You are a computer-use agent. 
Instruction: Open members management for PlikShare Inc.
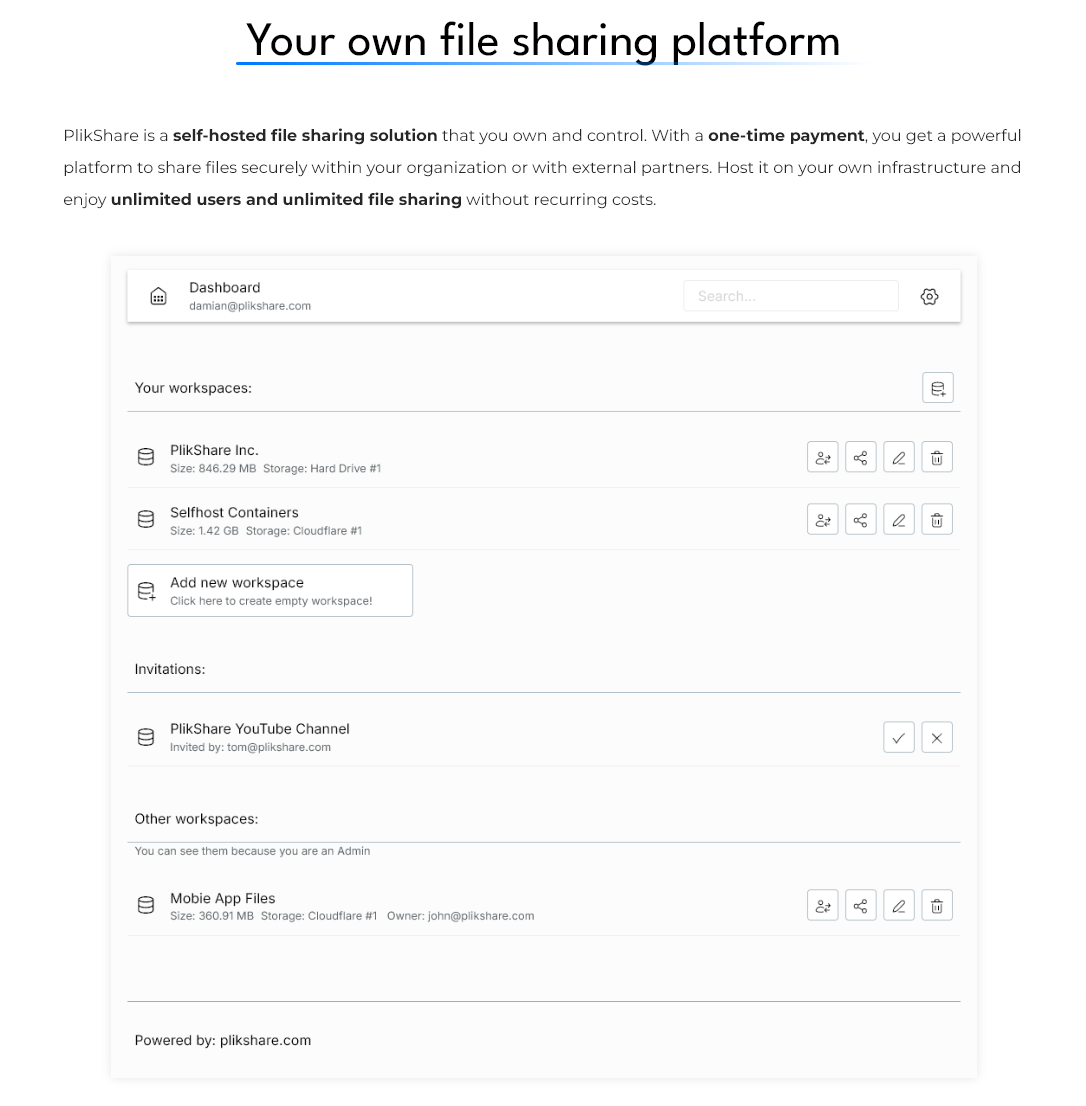tap(823, 458)
